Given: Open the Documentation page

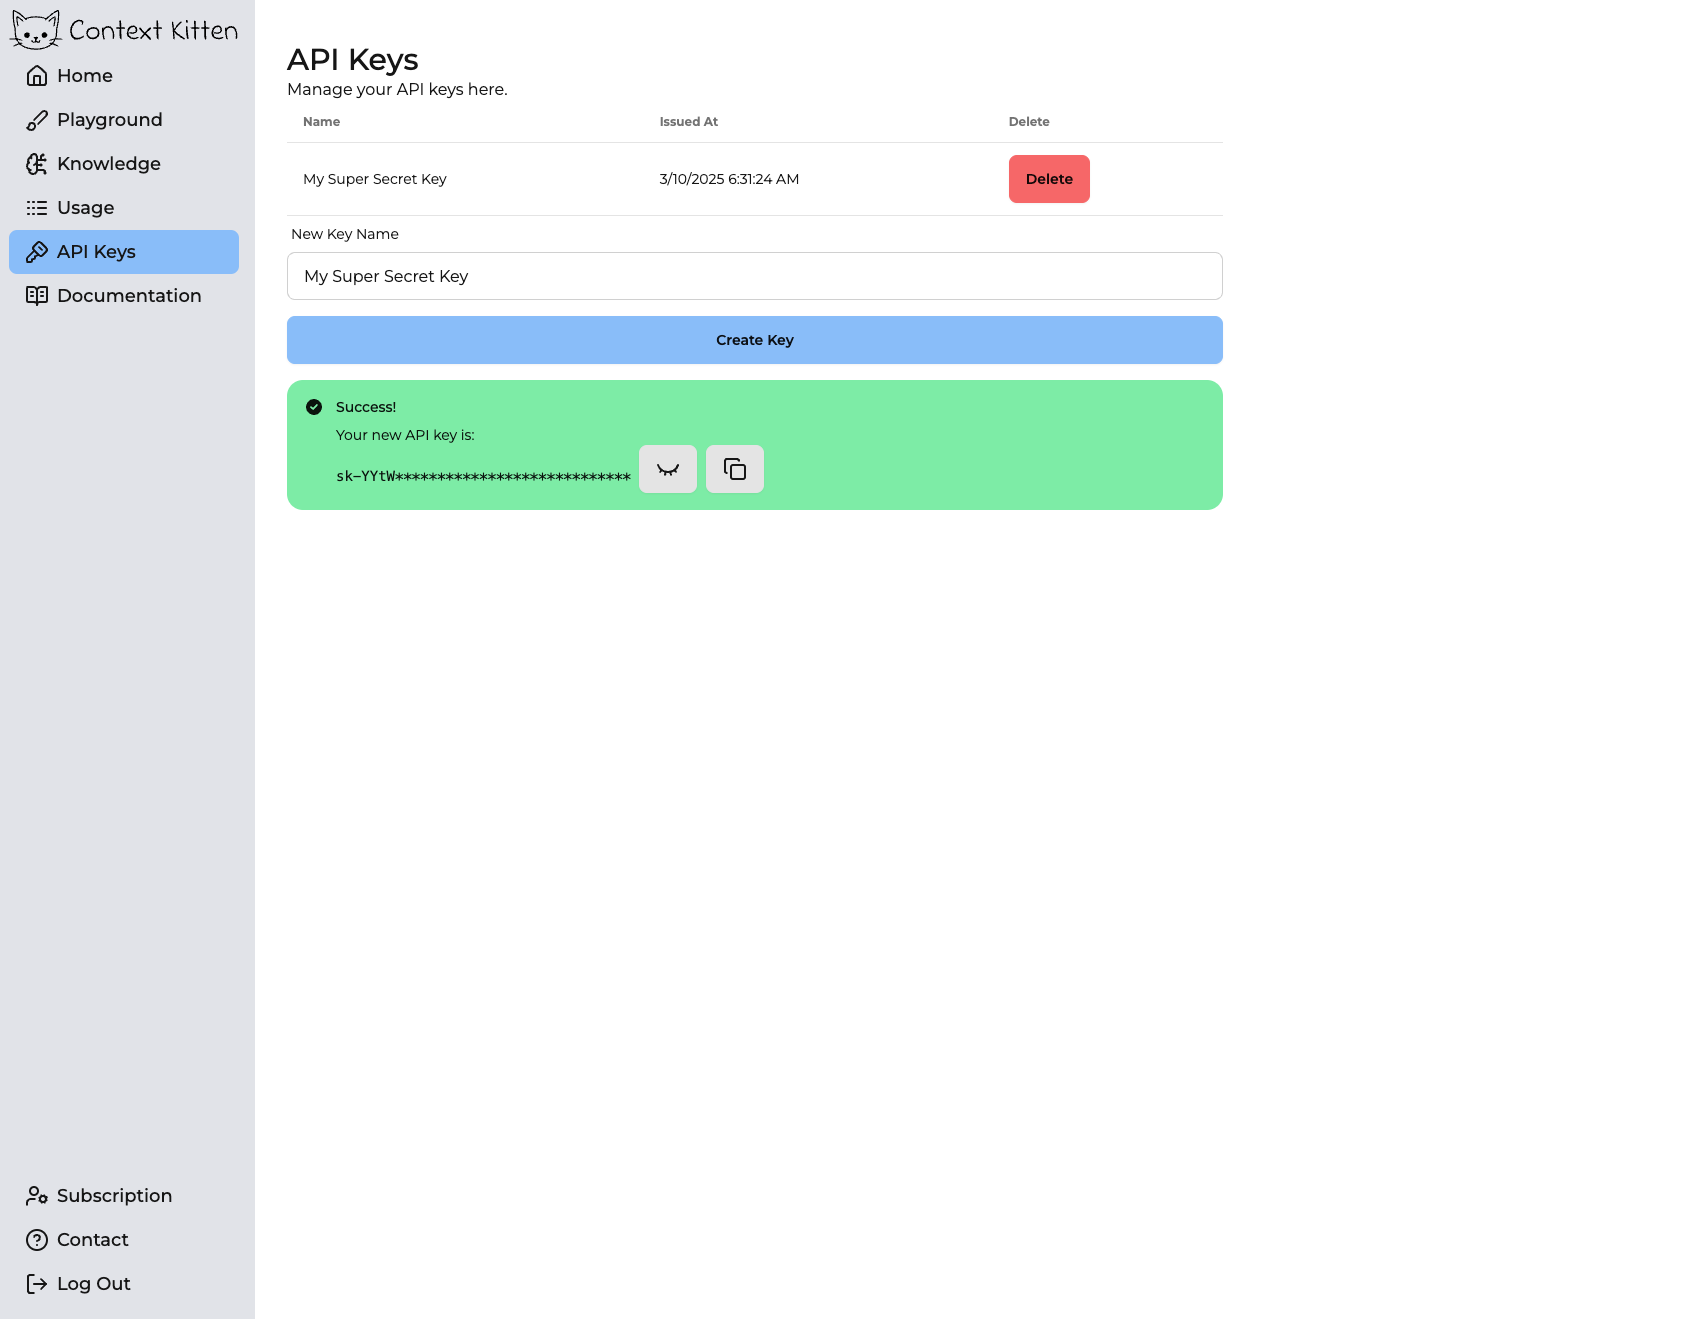Looking at the screenshot, I should click(124, 296).
